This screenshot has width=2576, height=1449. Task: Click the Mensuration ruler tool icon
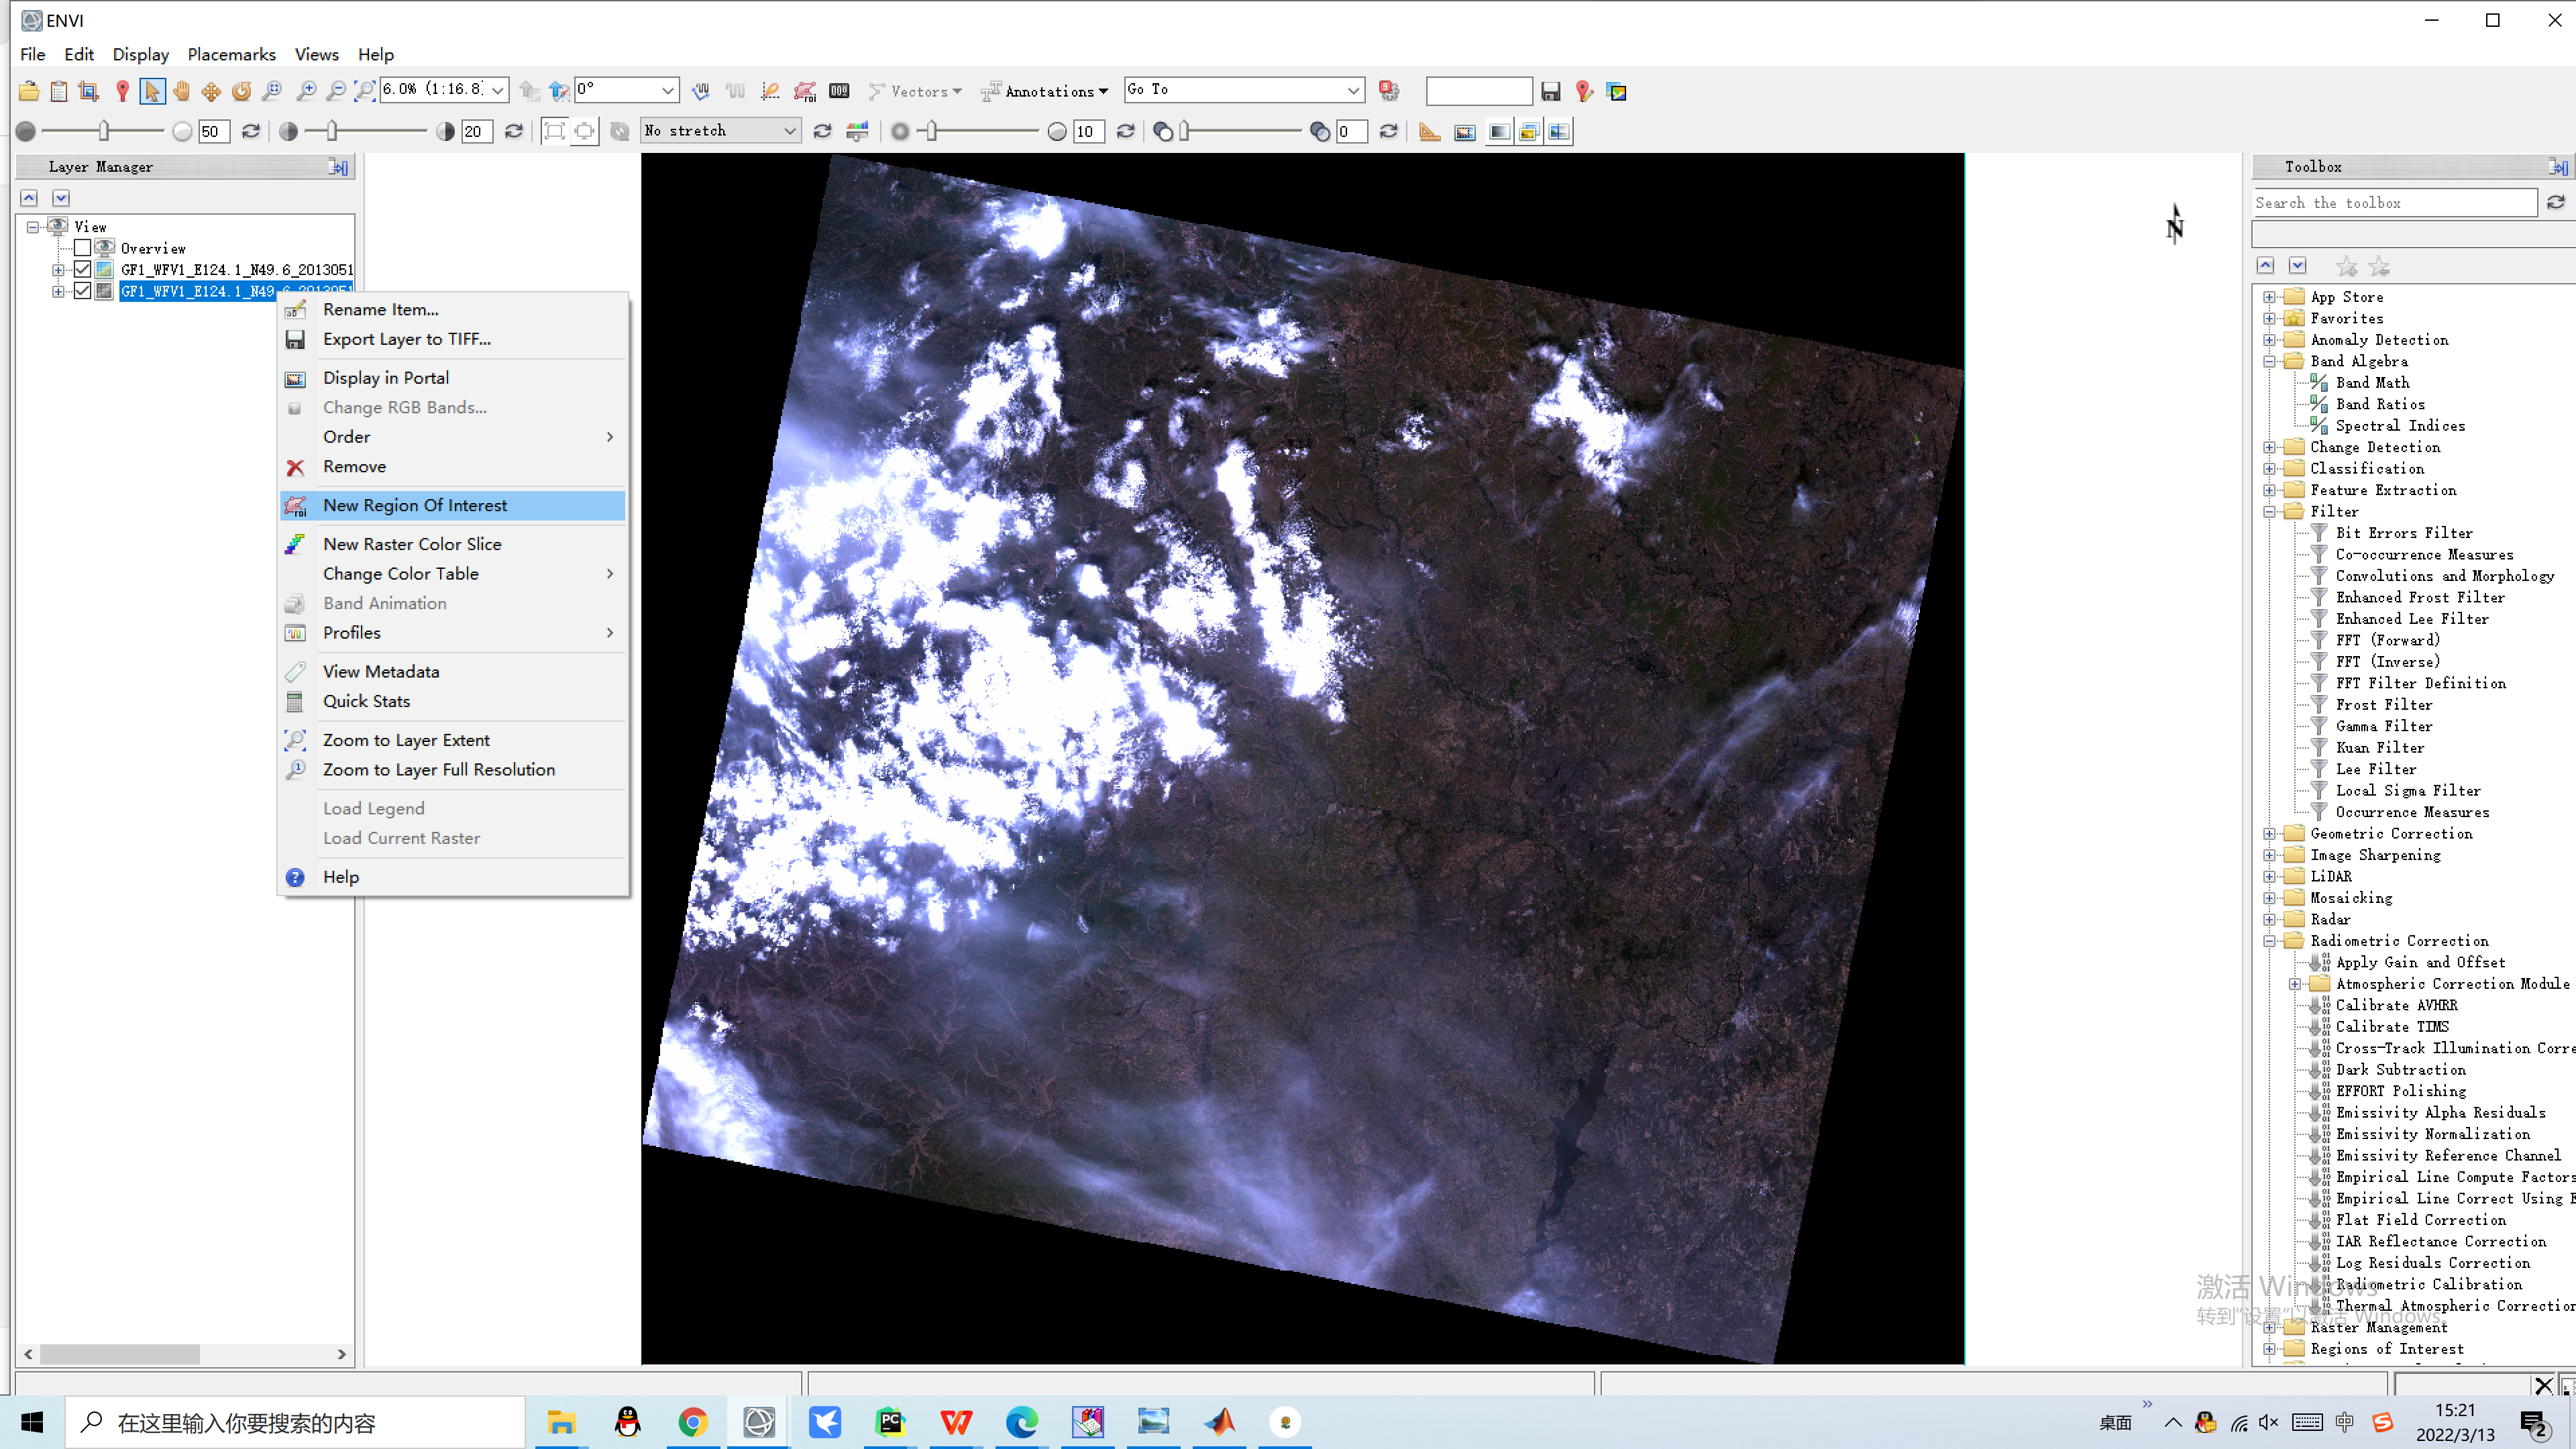click(1430, 131)
